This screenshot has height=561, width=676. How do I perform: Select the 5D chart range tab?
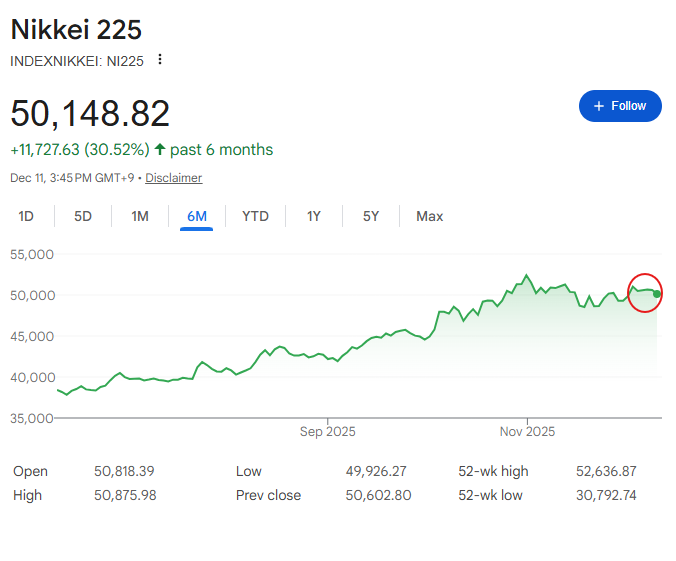[83, 216]
